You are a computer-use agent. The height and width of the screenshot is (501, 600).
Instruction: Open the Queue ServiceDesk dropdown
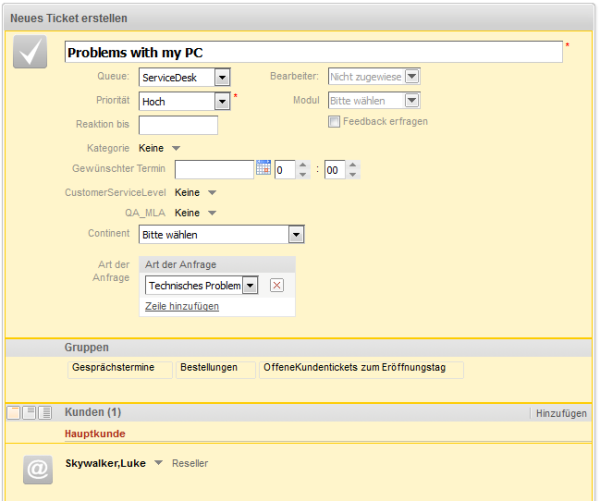(x=222, y=78)
